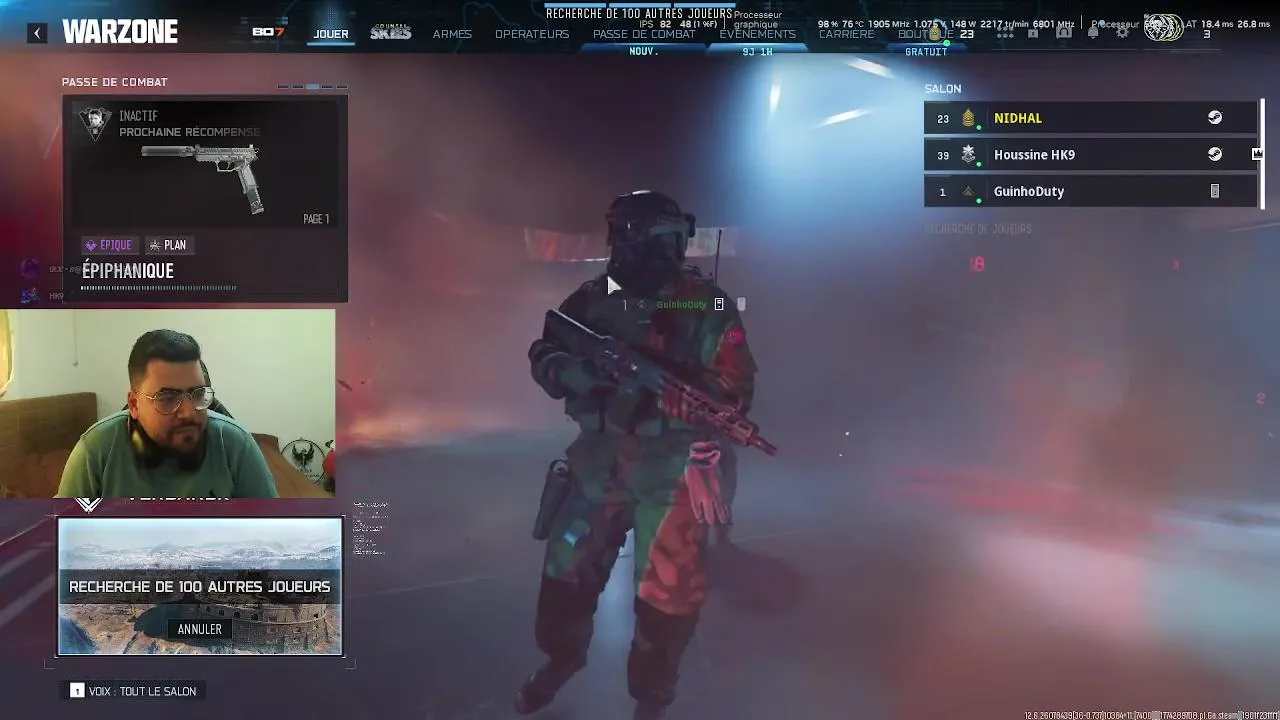Viewport: 1280px width, 720px height.
Task: Click the GRATUIT label under Boutique
Action: [926, 52]
